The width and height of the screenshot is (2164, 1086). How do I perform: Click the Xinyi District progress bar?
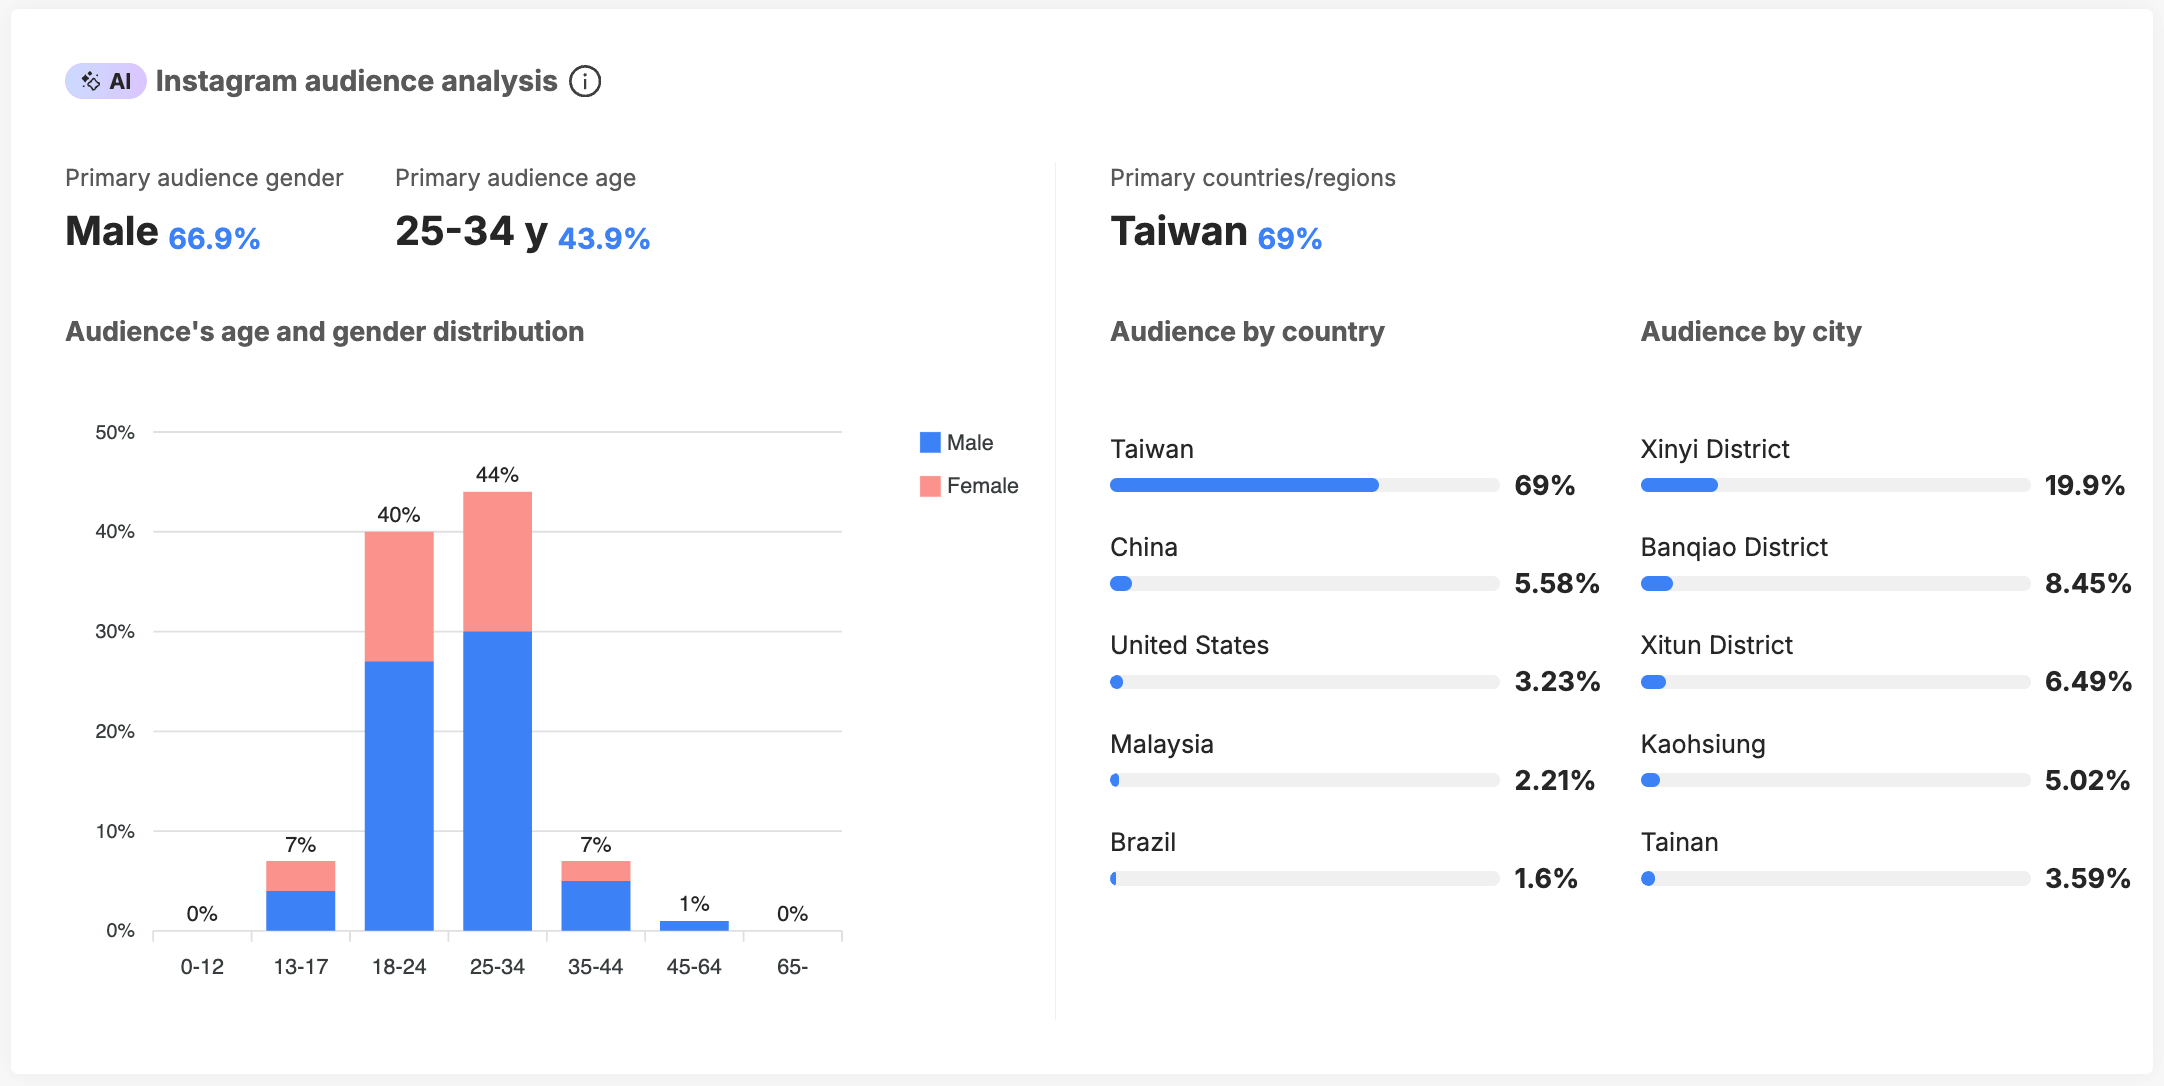click(1835, 485)
